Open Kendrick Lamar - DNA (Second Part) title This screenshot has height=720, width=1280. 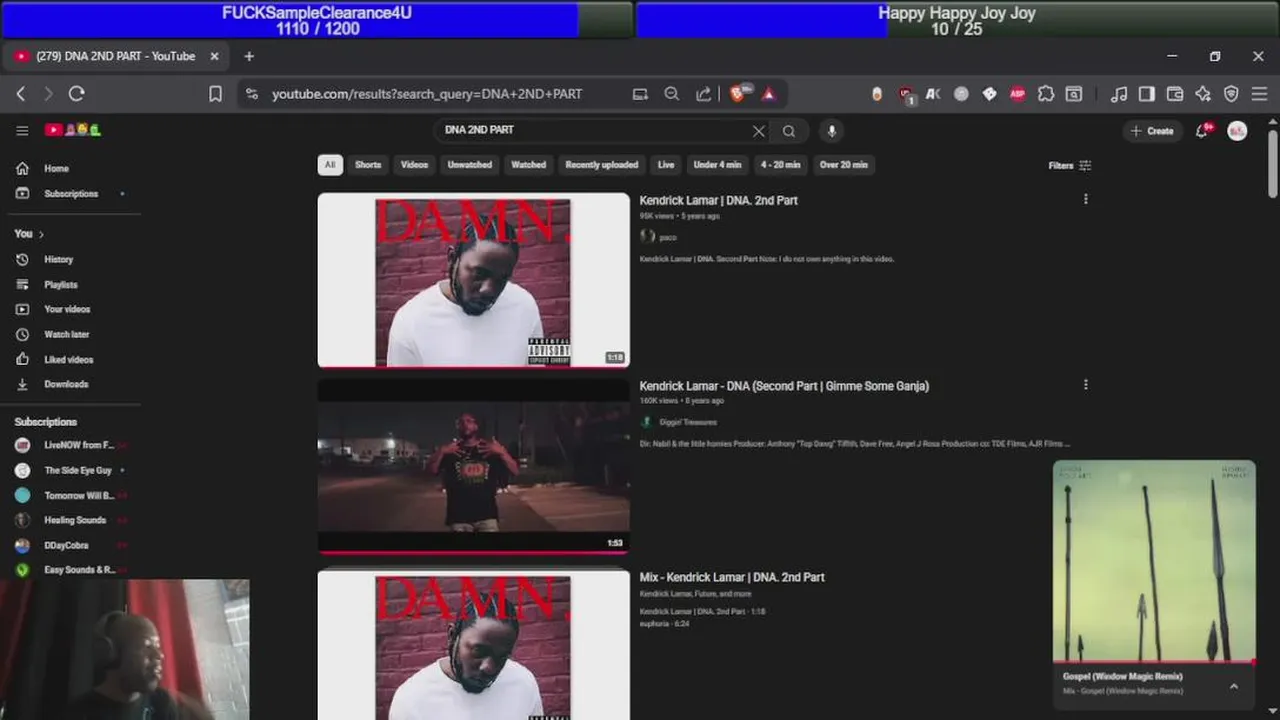[784, 386]
